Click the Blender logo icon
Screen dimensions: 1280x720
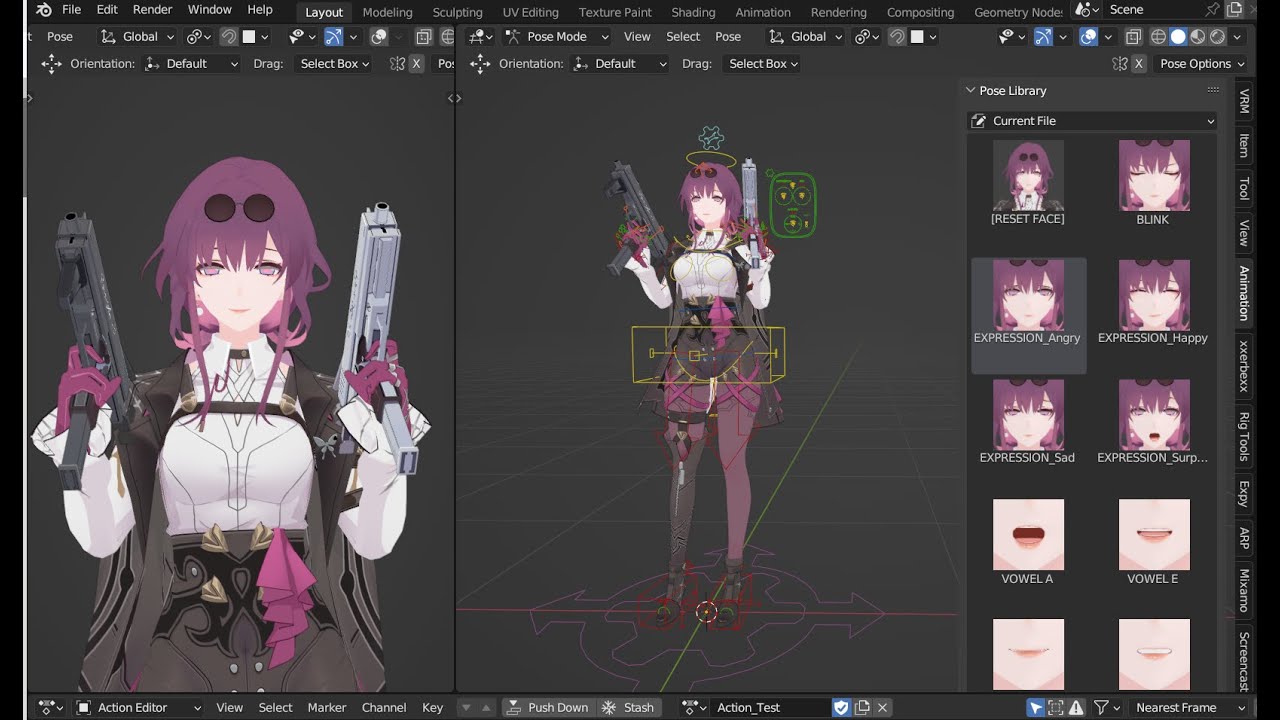(44, 10)
